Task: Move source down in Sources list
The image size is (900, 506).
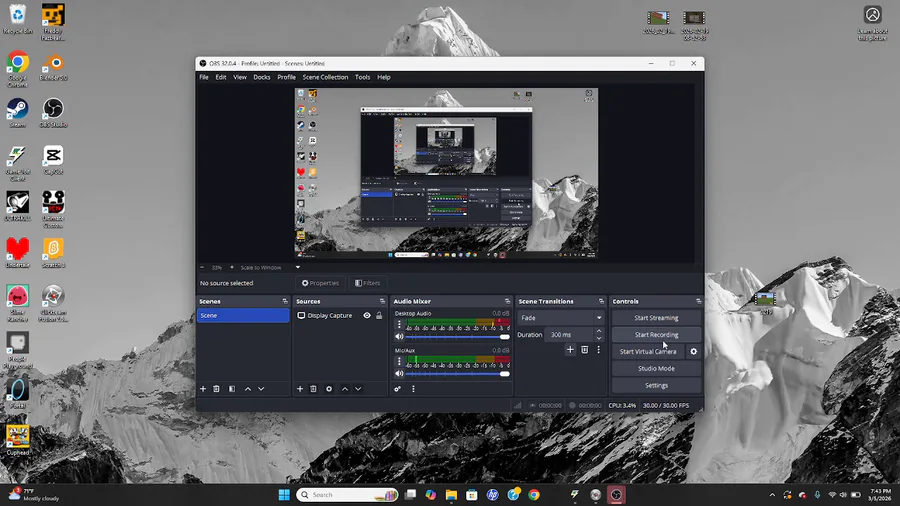Action: [358, 389]
